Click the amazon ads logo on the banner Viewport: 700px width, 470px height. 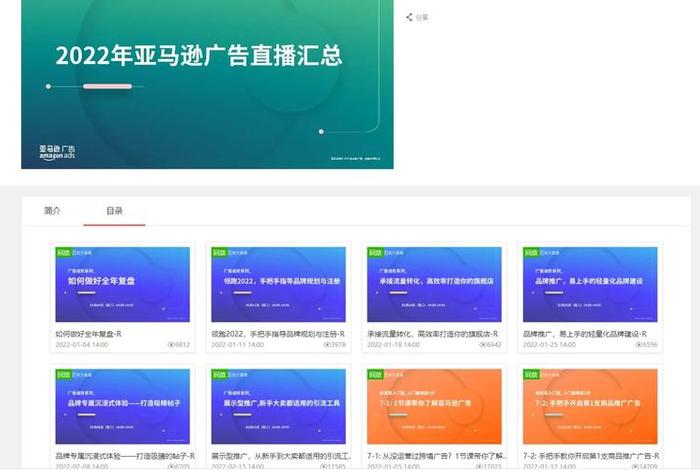point(57,153)
